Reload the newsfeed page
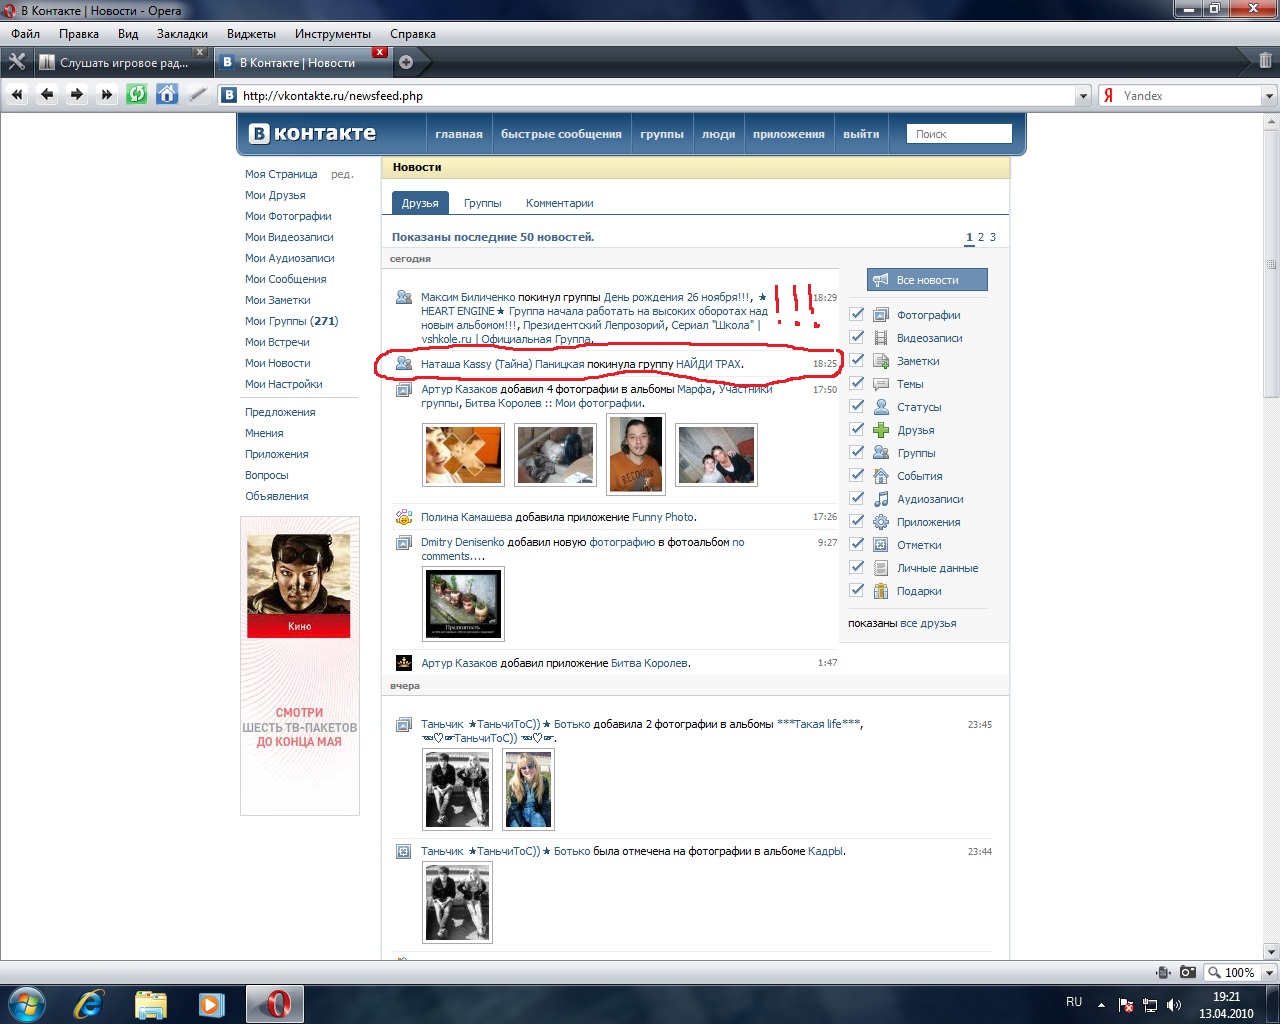The image size is (1280, 1024). [137, 95]
